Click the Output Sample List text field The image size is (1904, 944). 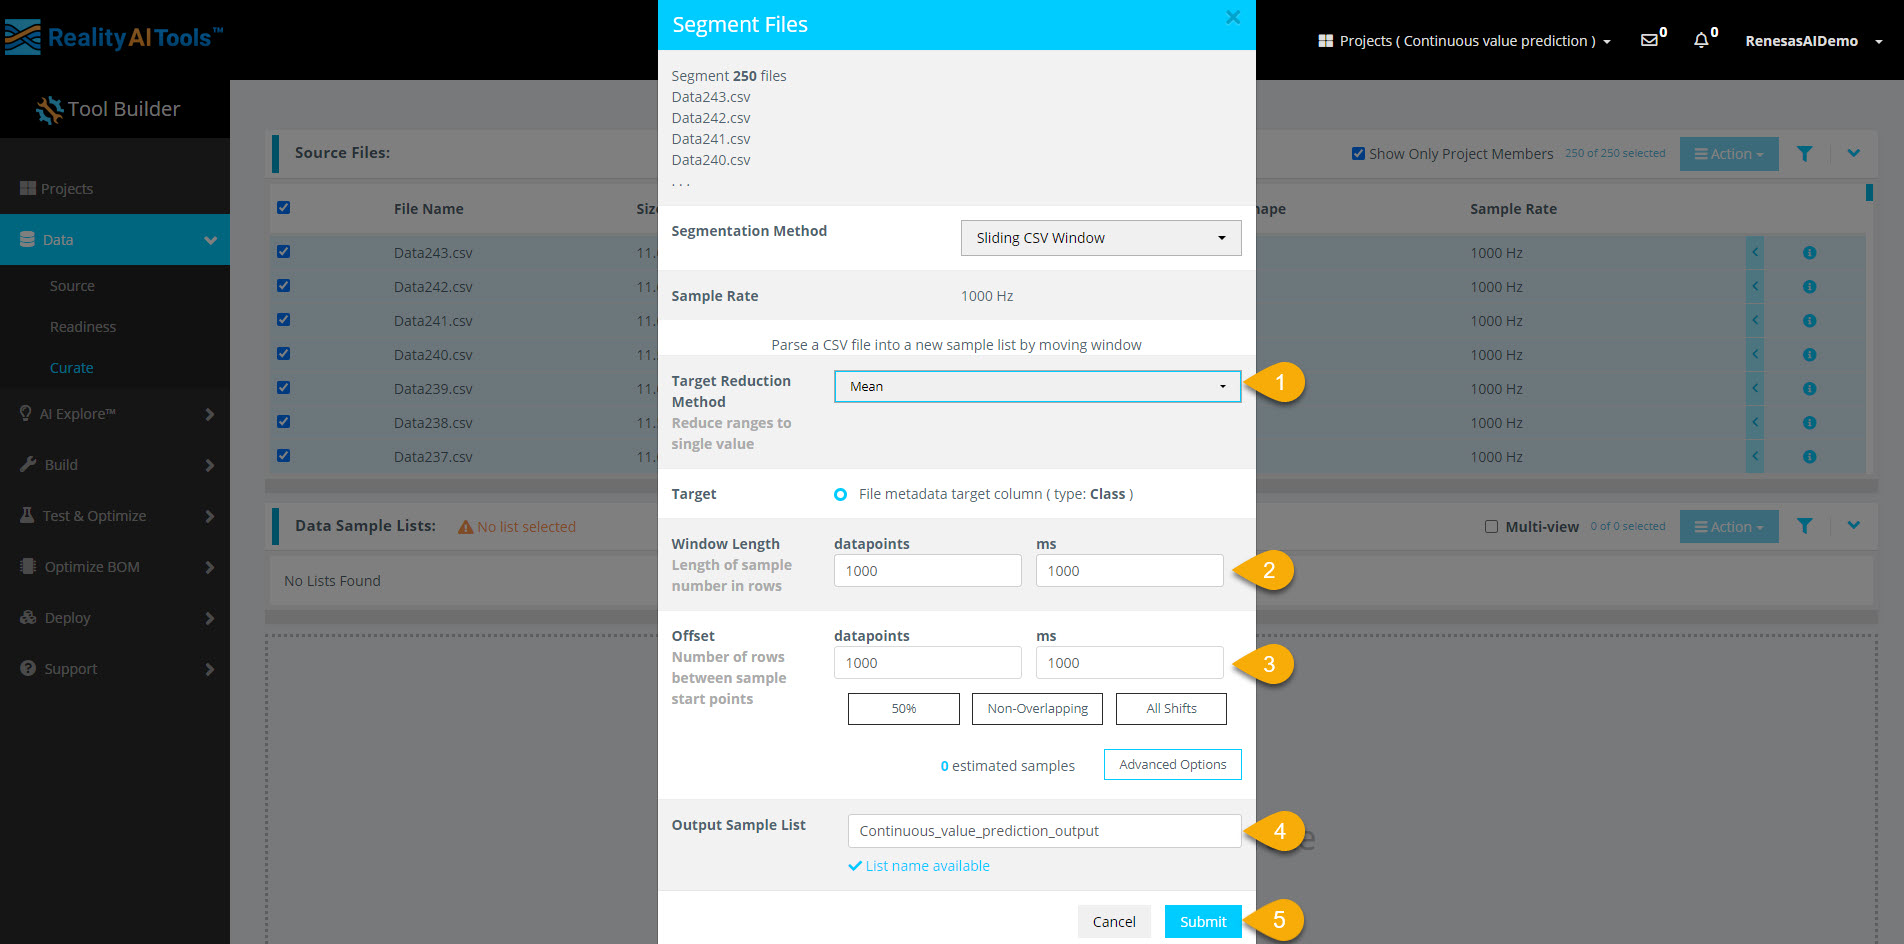1043,830
